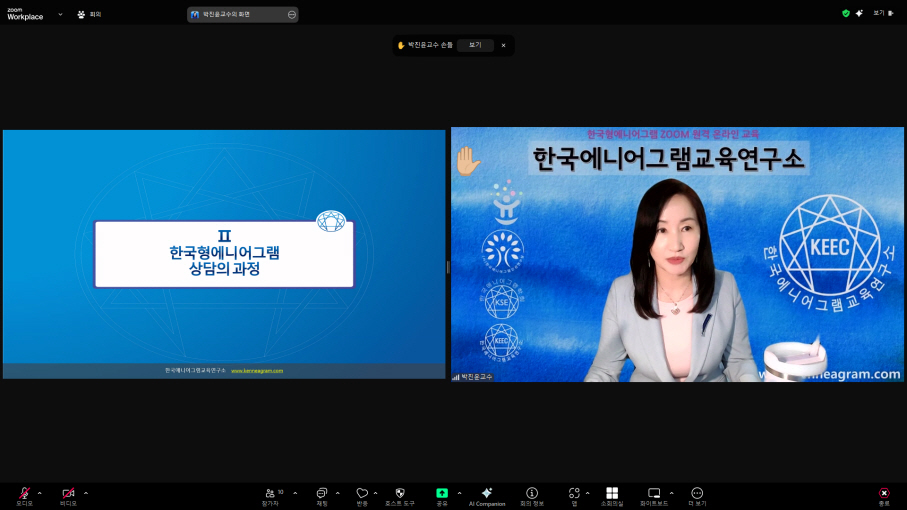907x510 pixels.
Task: Click options circle on shared screen tab
Action: pyautogui.click(x=292, y=14)
